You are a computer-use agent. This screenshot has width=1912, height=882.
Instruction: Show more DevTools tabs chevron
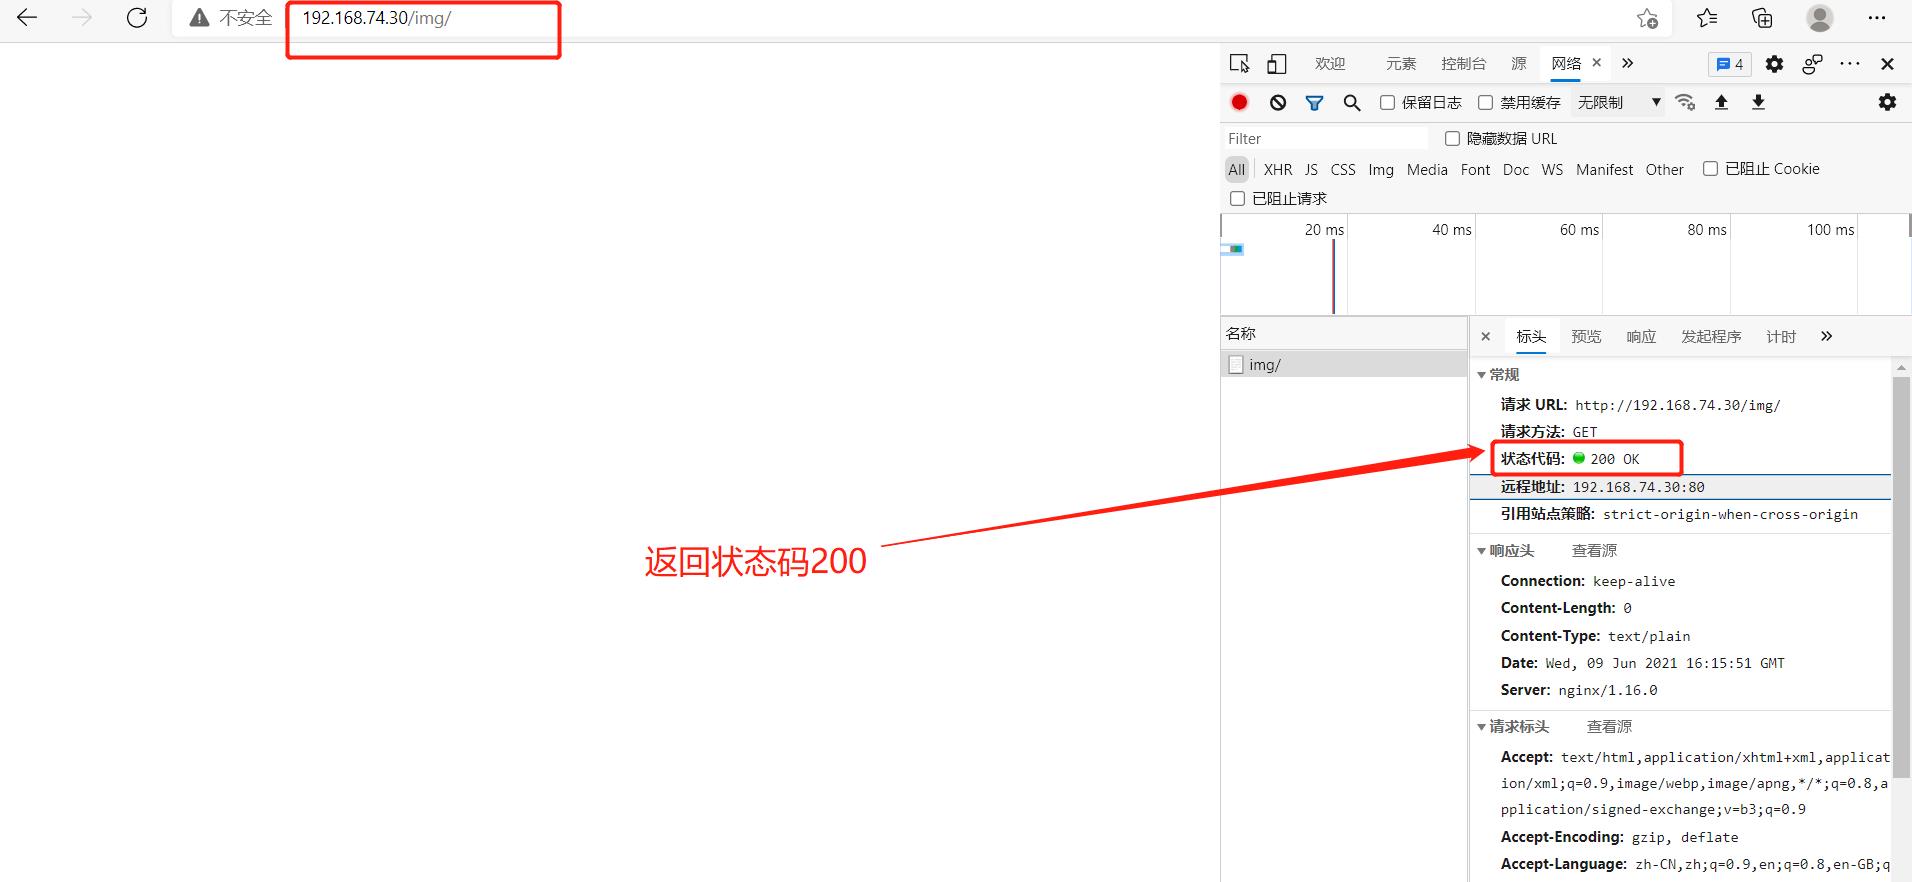[x=1627, y=63]
